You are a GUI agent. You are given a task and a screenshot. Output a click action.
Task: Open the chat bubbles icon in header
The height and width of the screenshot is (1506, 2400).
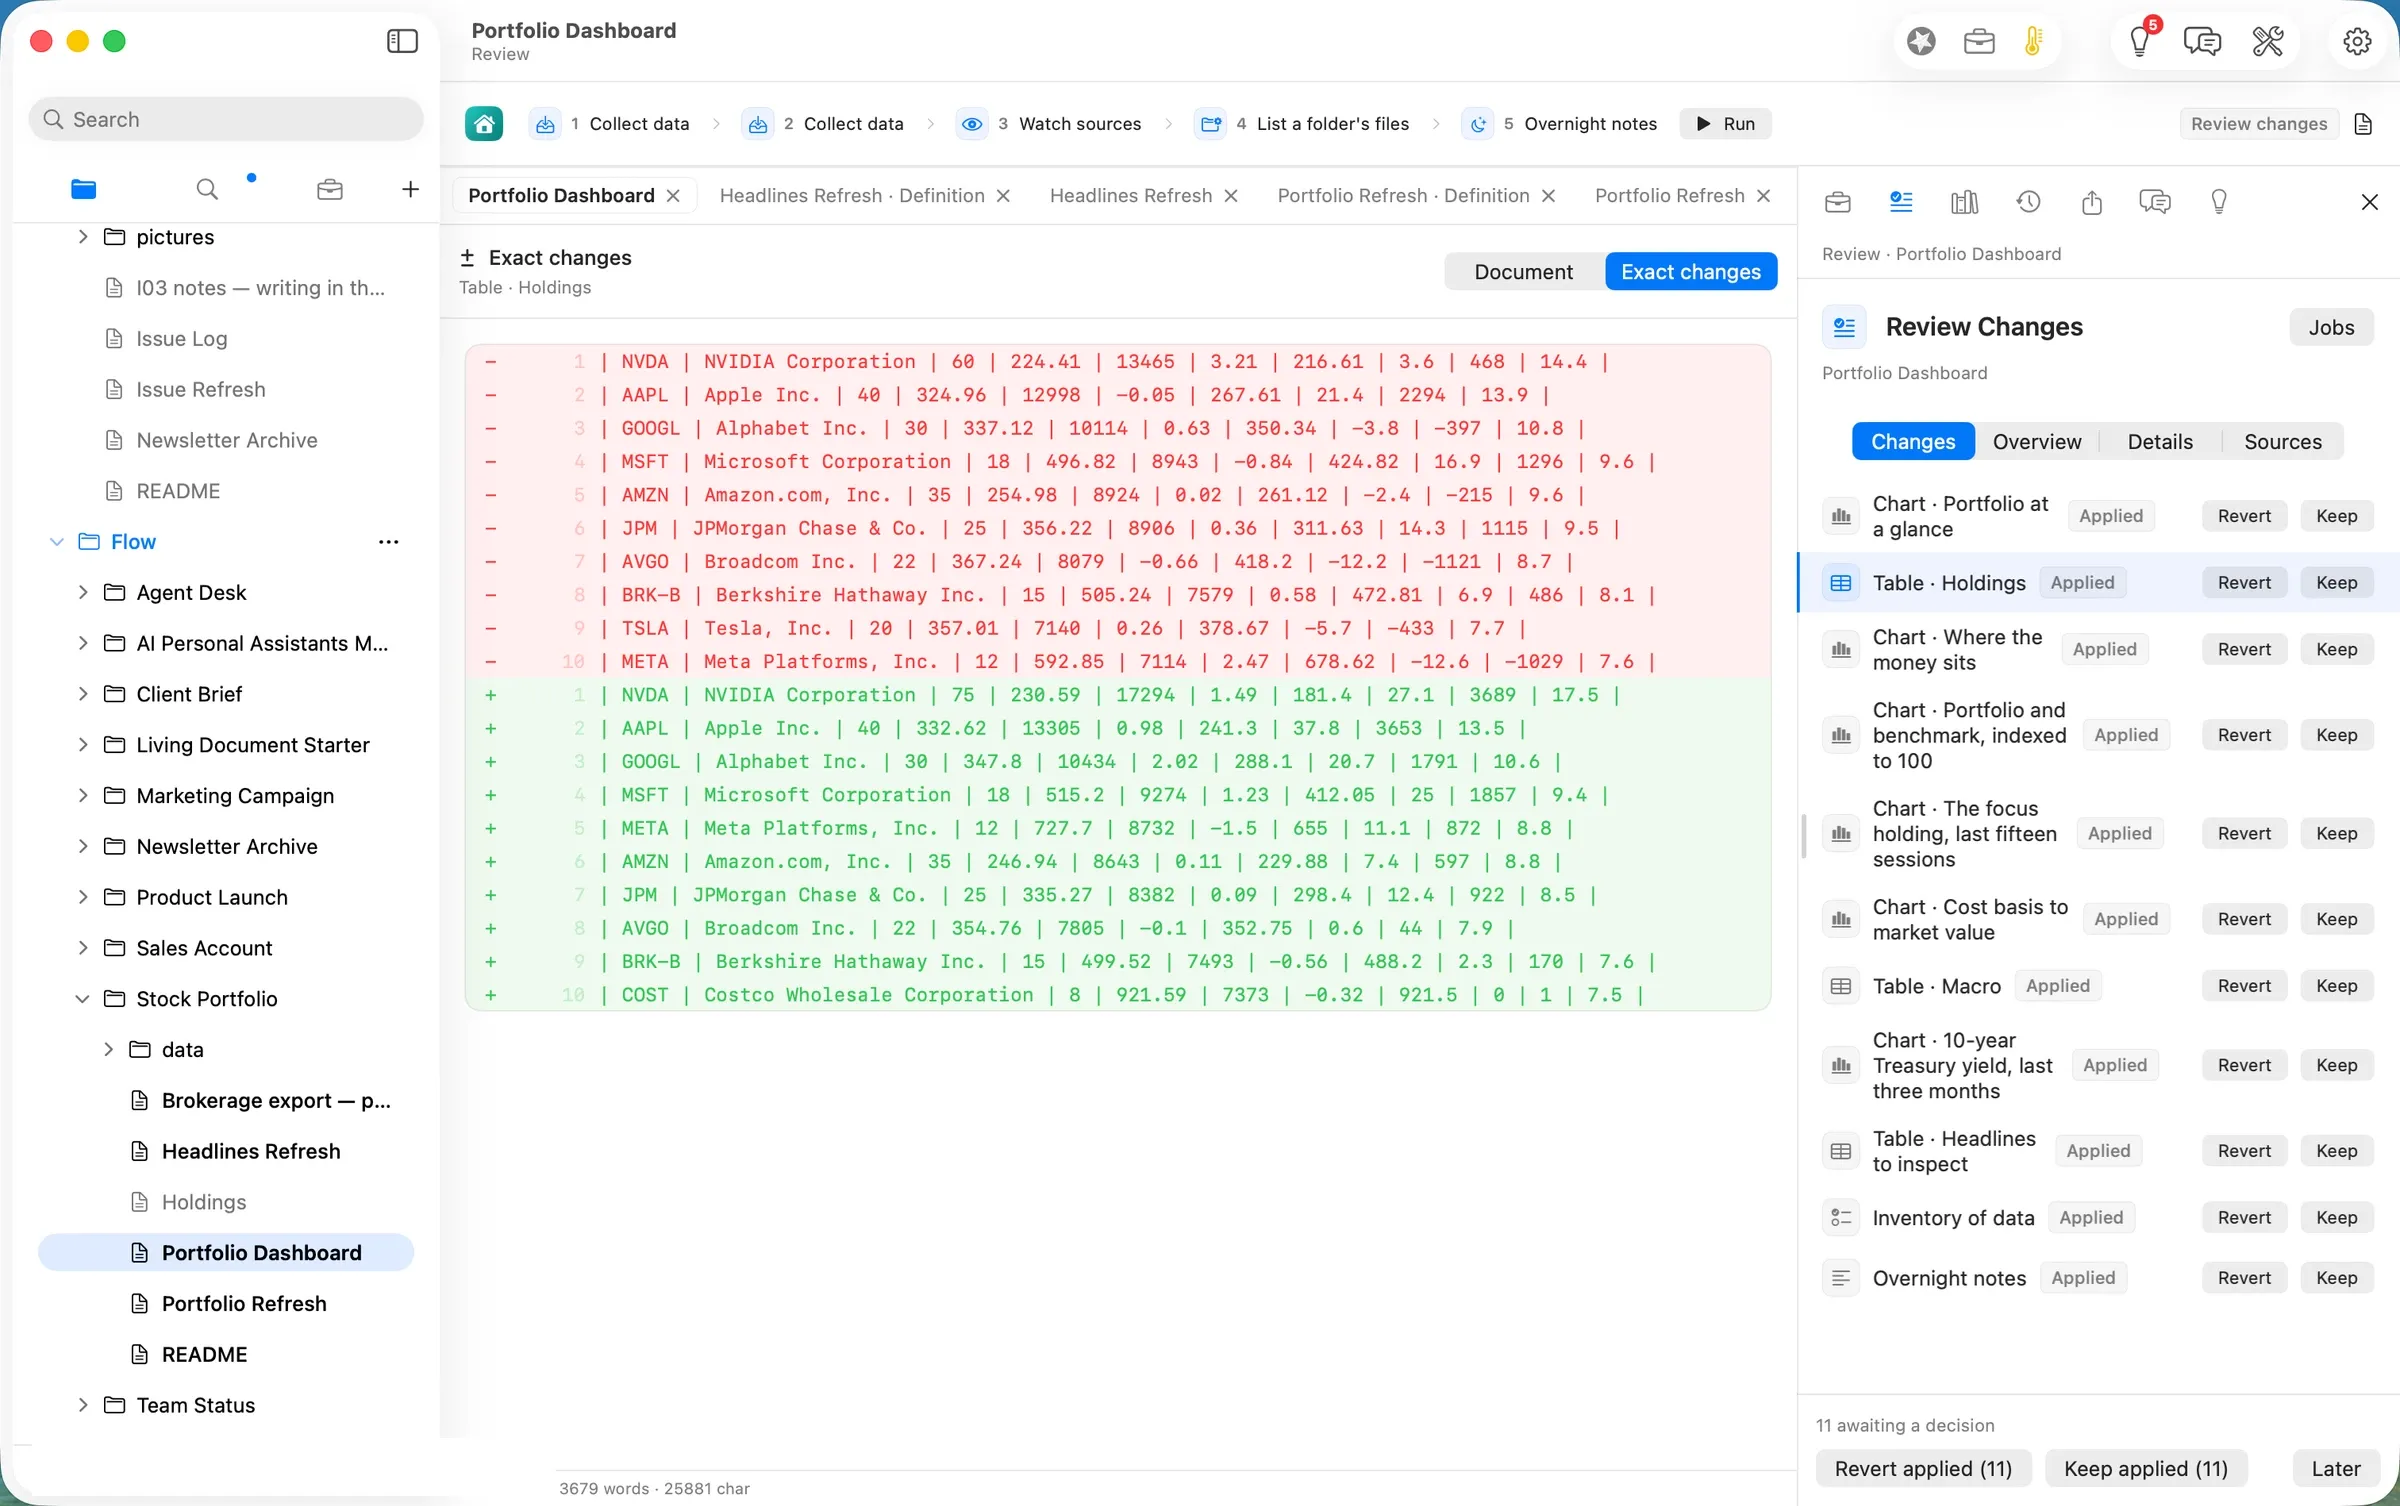2202,41
